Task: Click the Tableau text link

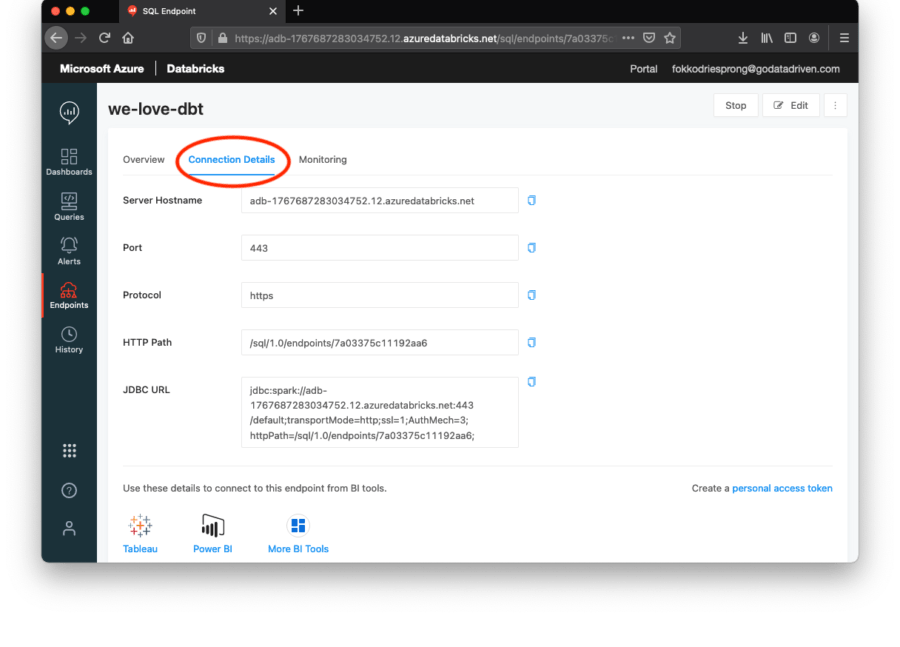Action: 140,549
